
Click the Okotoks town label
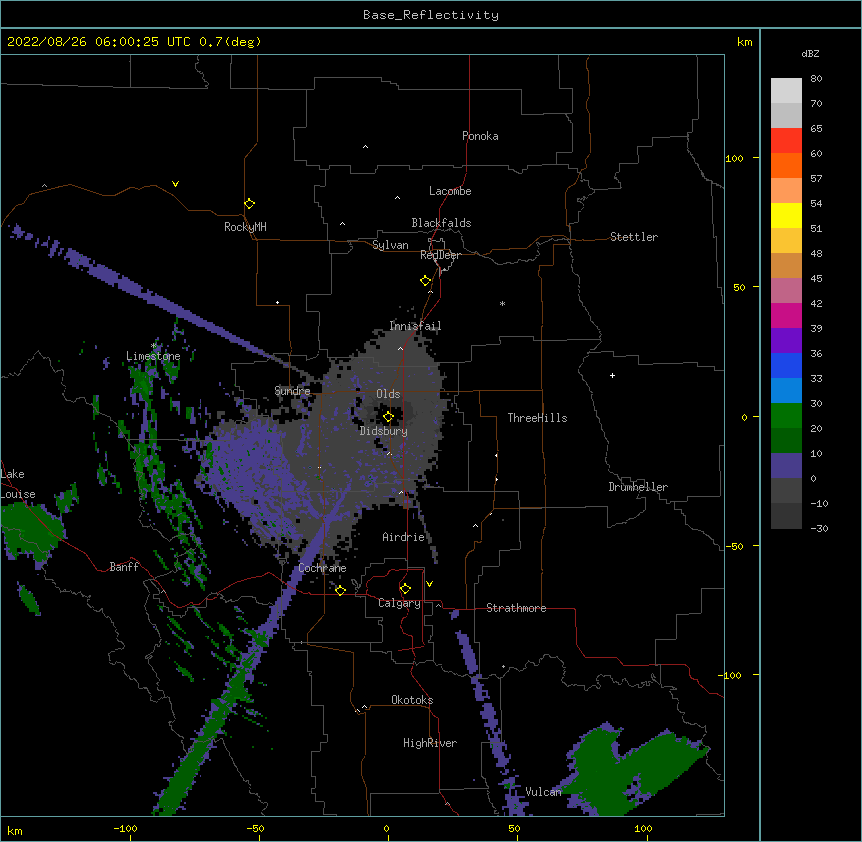pyautogui.click(x=412, y=700)
